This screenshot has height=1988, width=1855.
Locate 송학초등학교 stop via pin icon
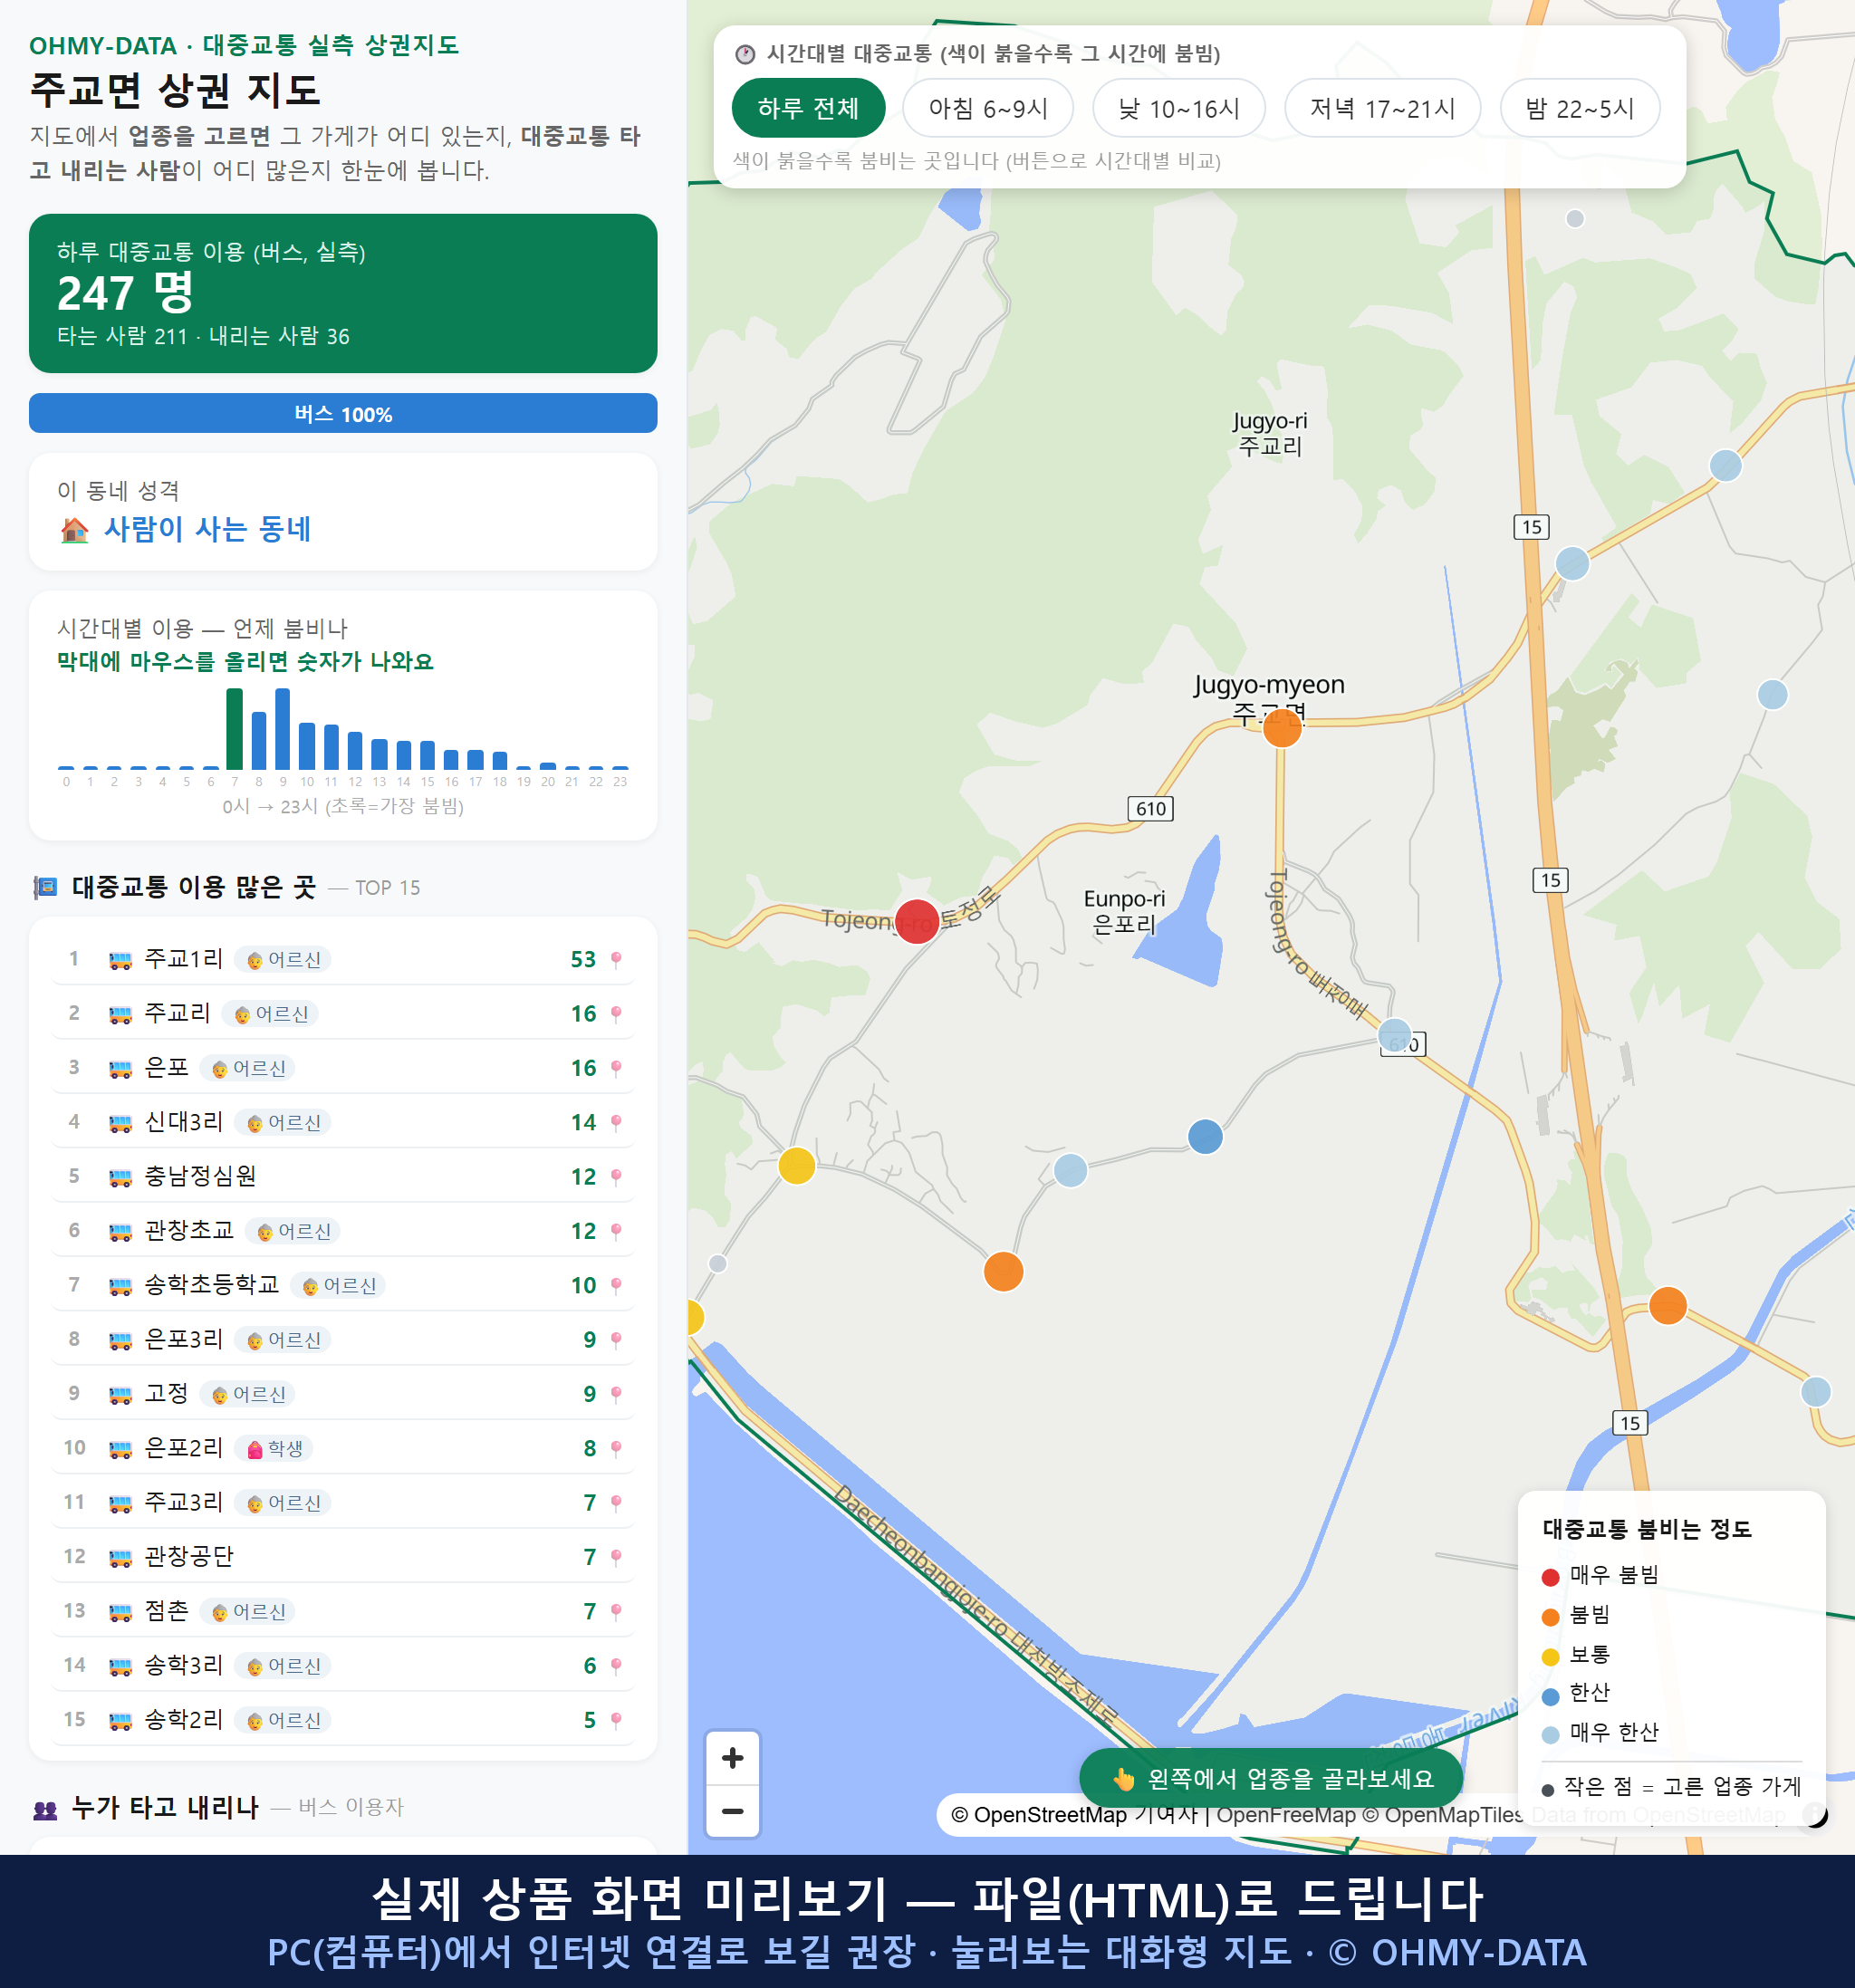point(616,1286)
